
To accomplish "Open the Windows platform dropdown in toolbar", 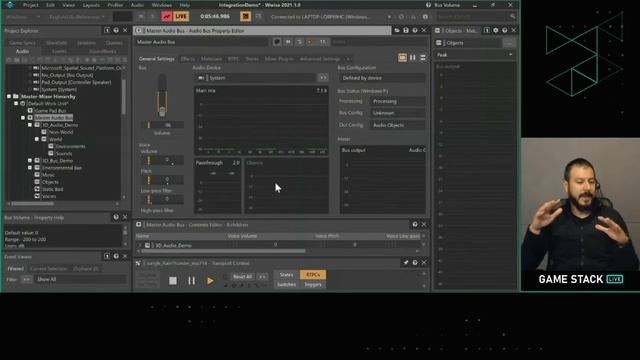I will tap(23, 17).
